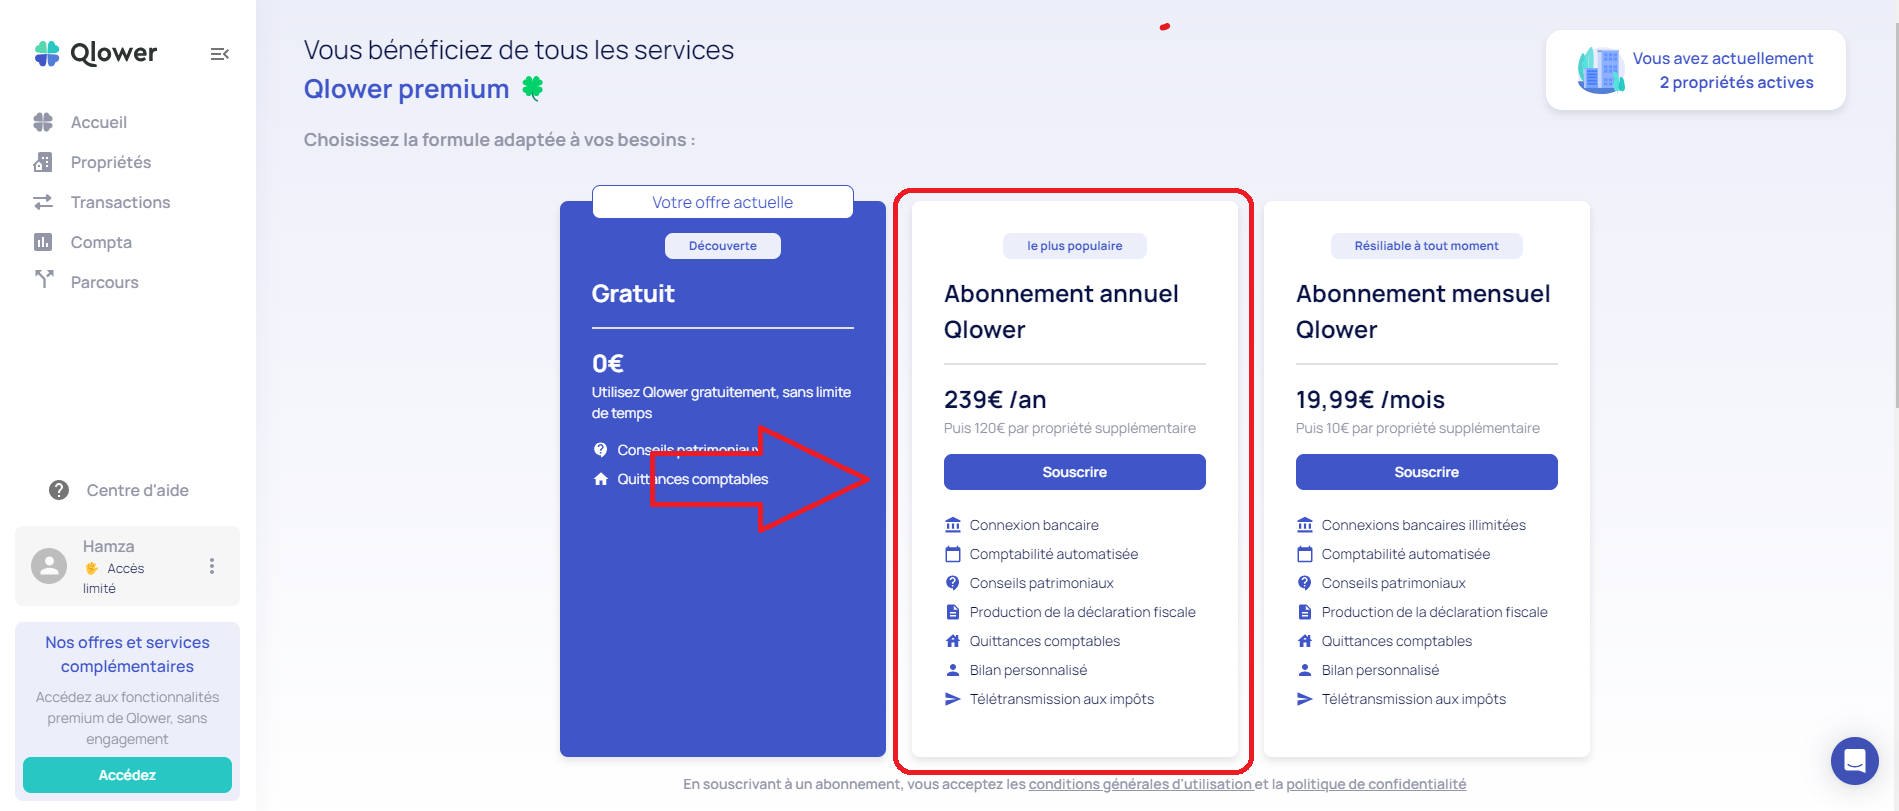
Task: Click monthly plan déclaration fiscale document icon
Action: point(1305,612)
